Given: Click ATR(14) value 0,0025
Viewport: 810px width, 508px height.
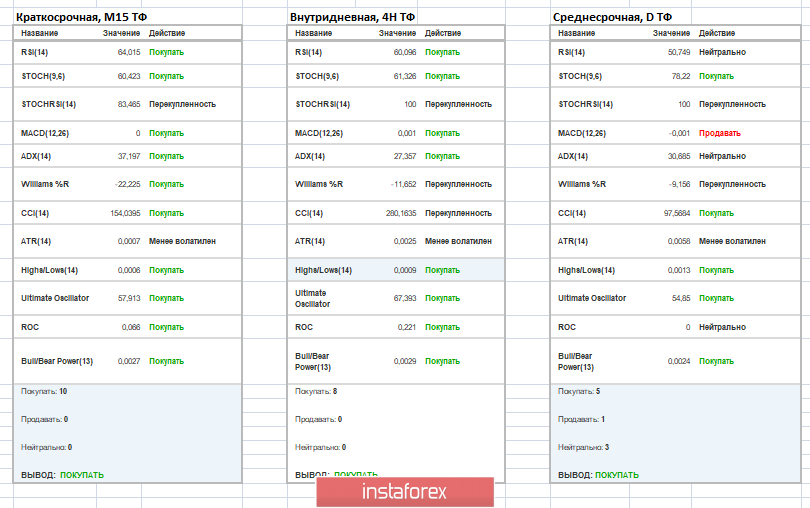Looking at the screenshot, I should click(x=404, y=241).
